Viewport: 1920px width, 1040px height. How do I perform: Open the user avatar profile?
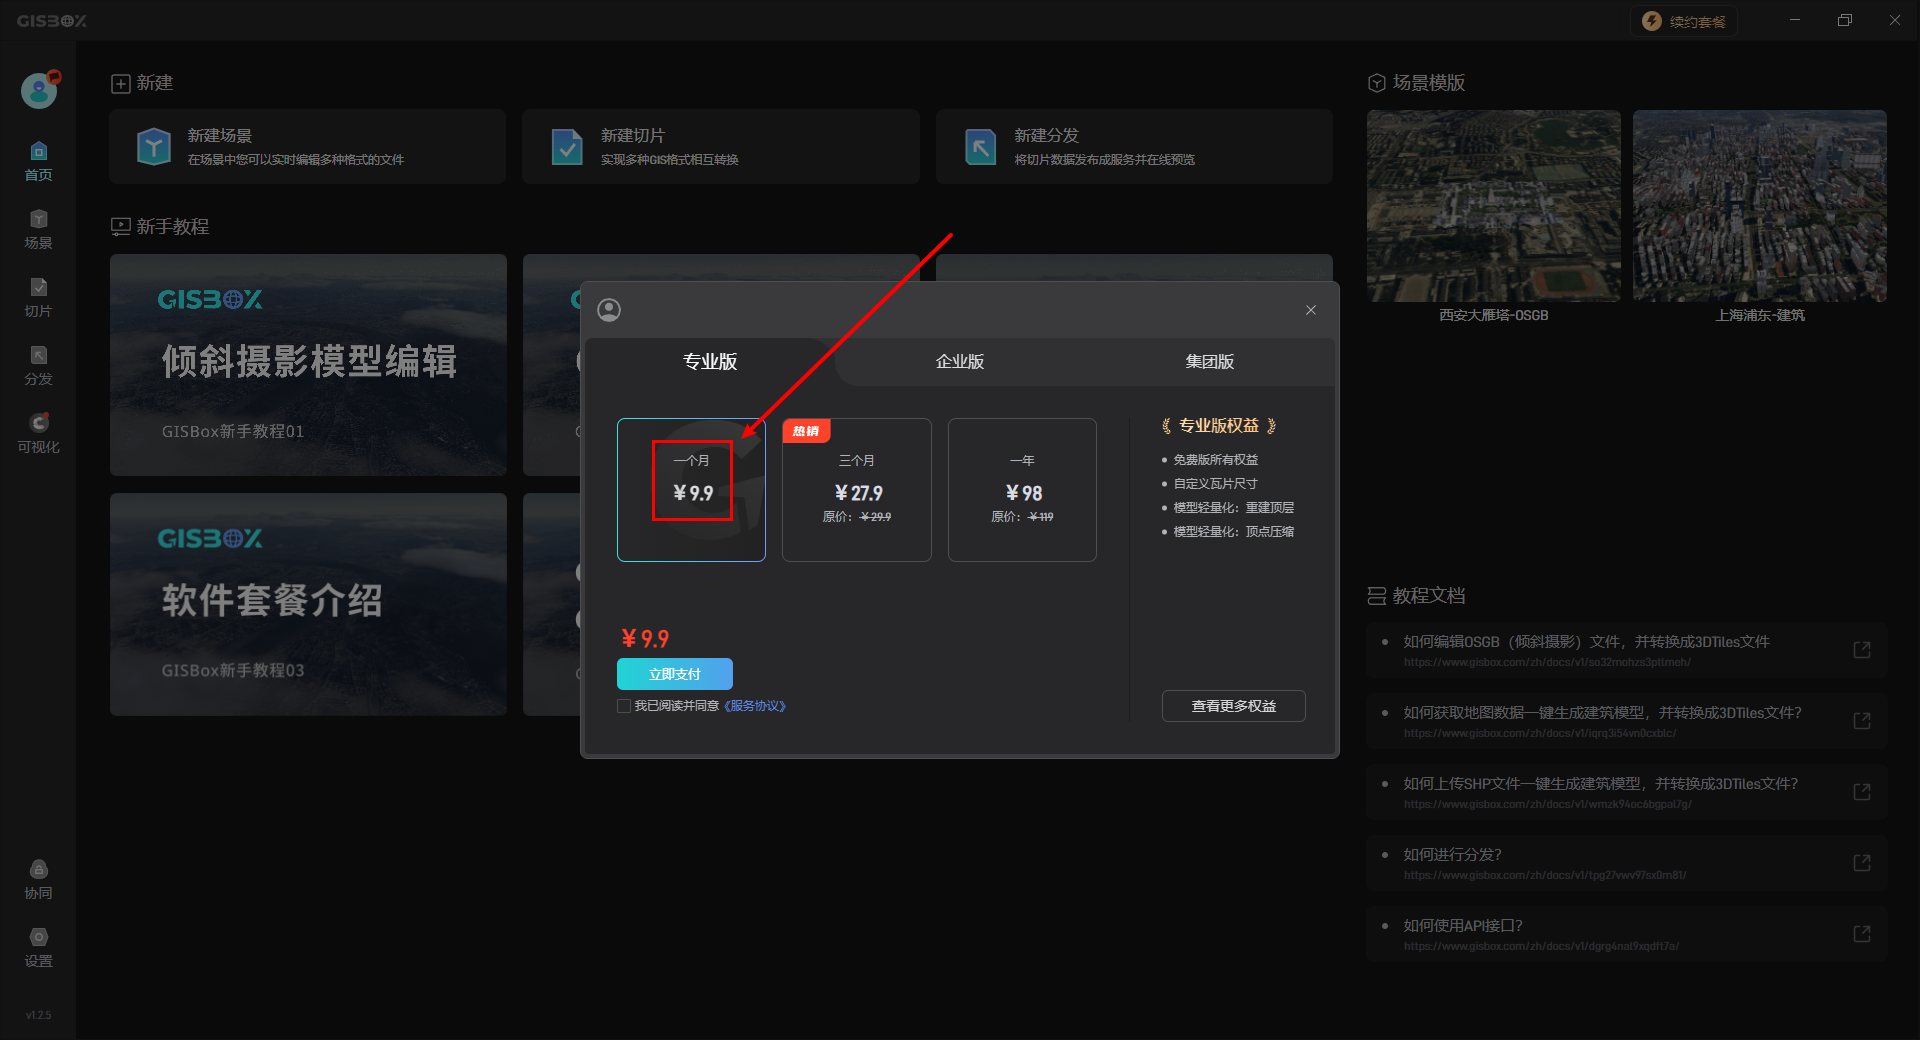point(40,90)
